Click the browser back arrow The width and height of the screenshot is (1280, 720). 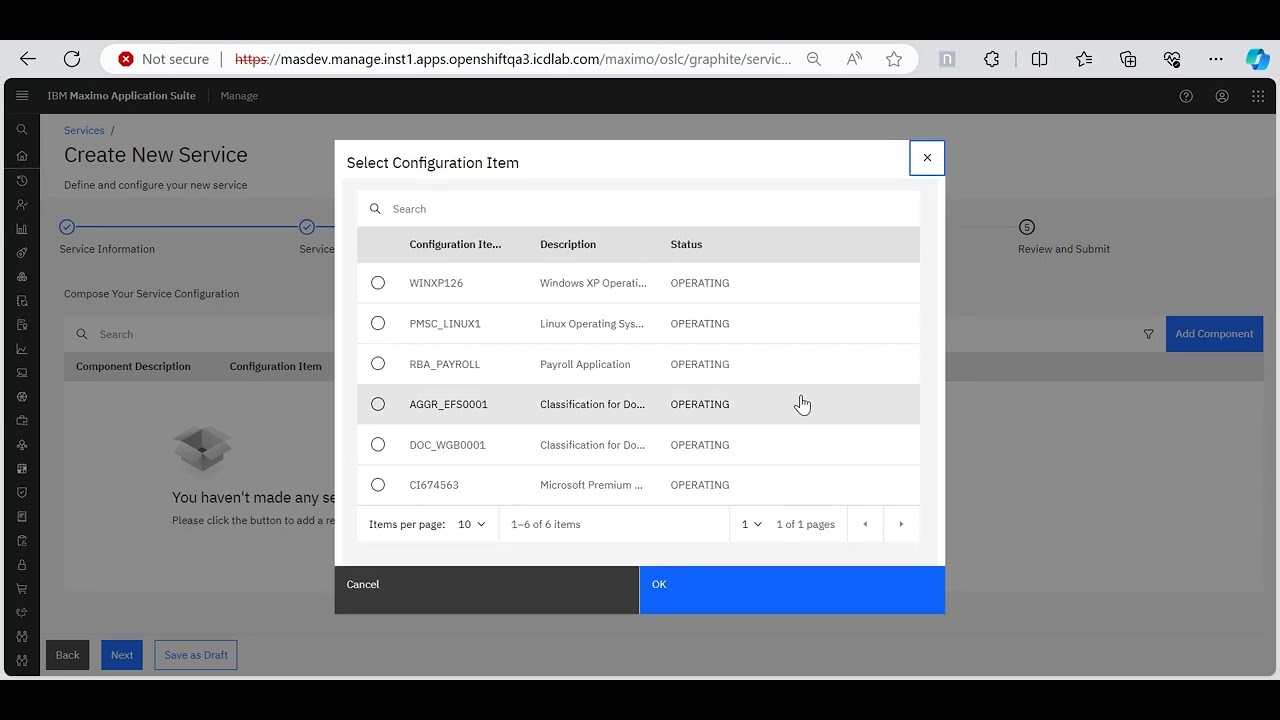click(x=28, y=59)
